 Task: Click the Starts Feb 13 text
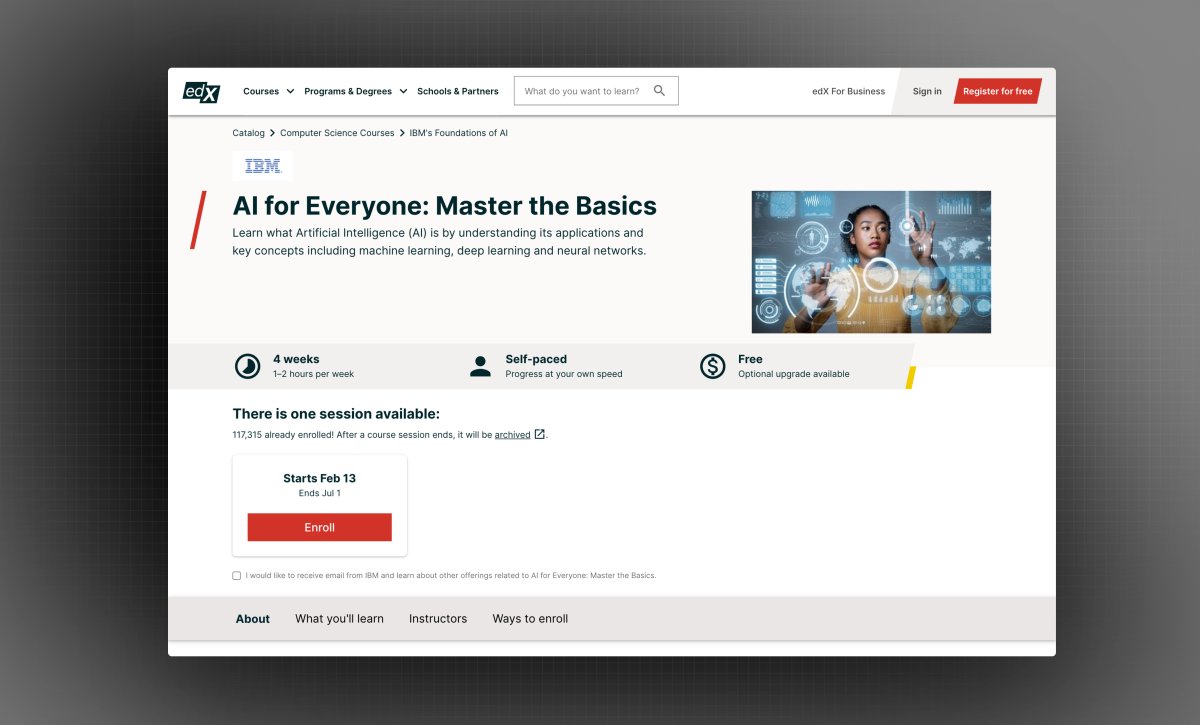[320, 478]
